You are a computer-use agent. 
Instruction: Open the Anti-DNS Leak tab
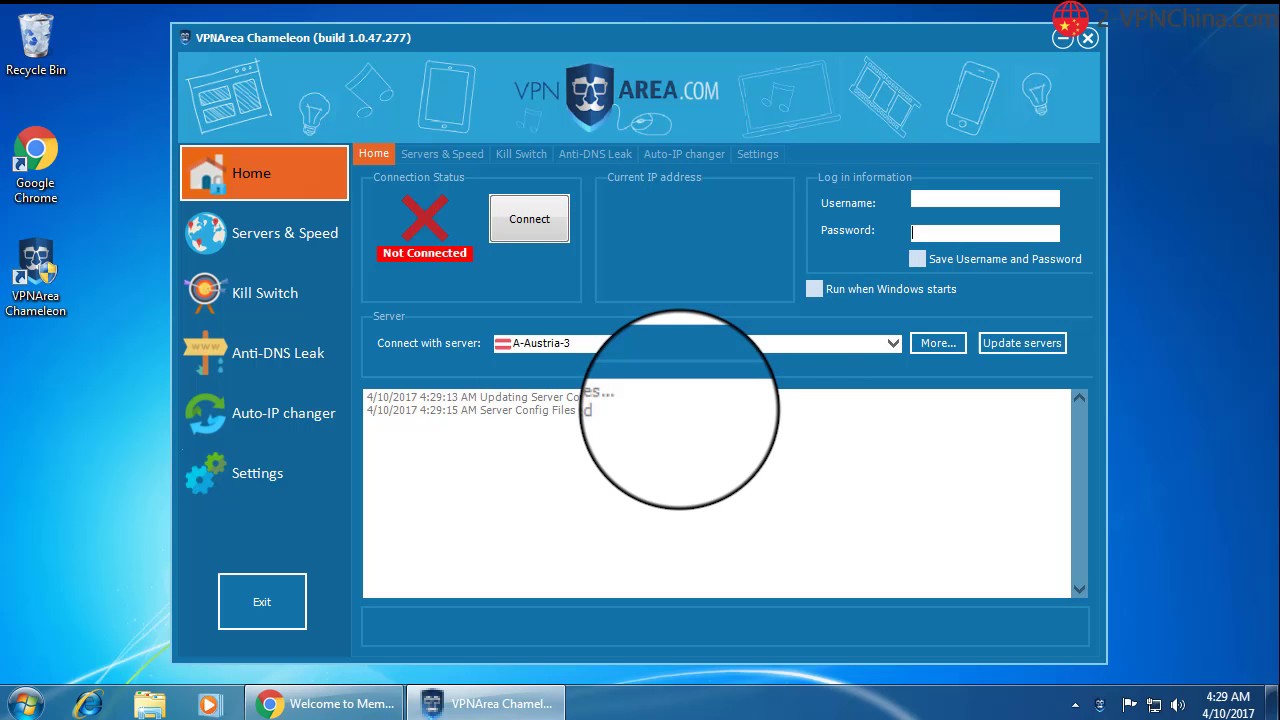pos(595,154)
